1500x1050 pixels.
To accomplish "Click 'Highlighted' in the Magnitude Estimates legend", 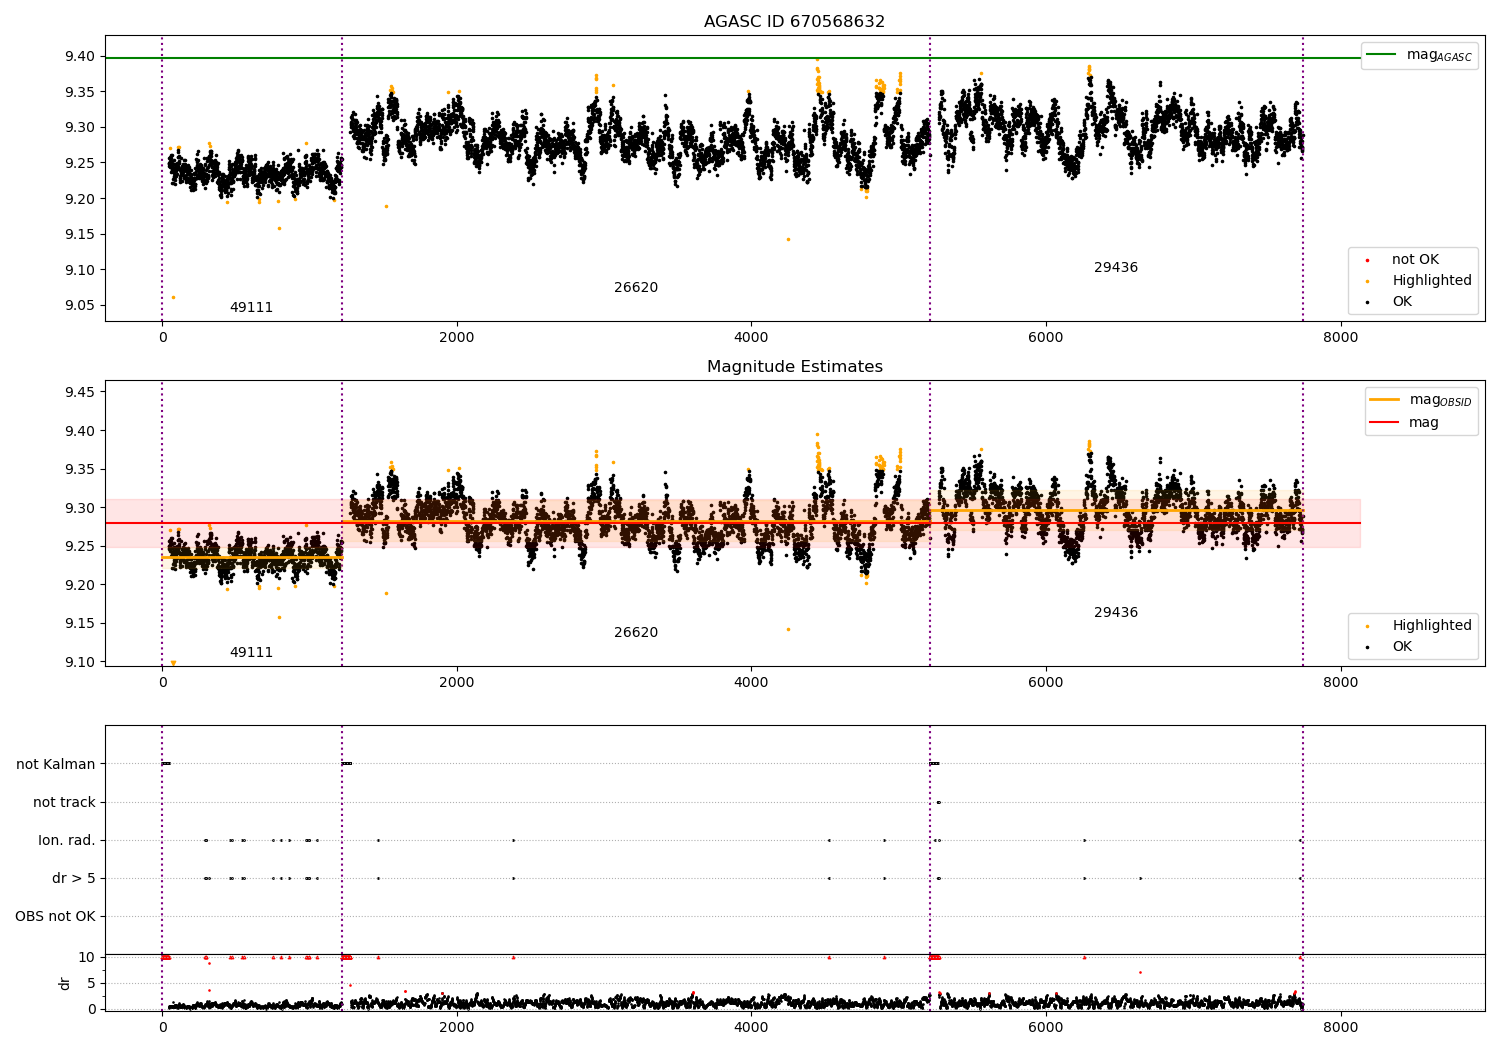I will pyautogui.click(x=1431, y=626).
